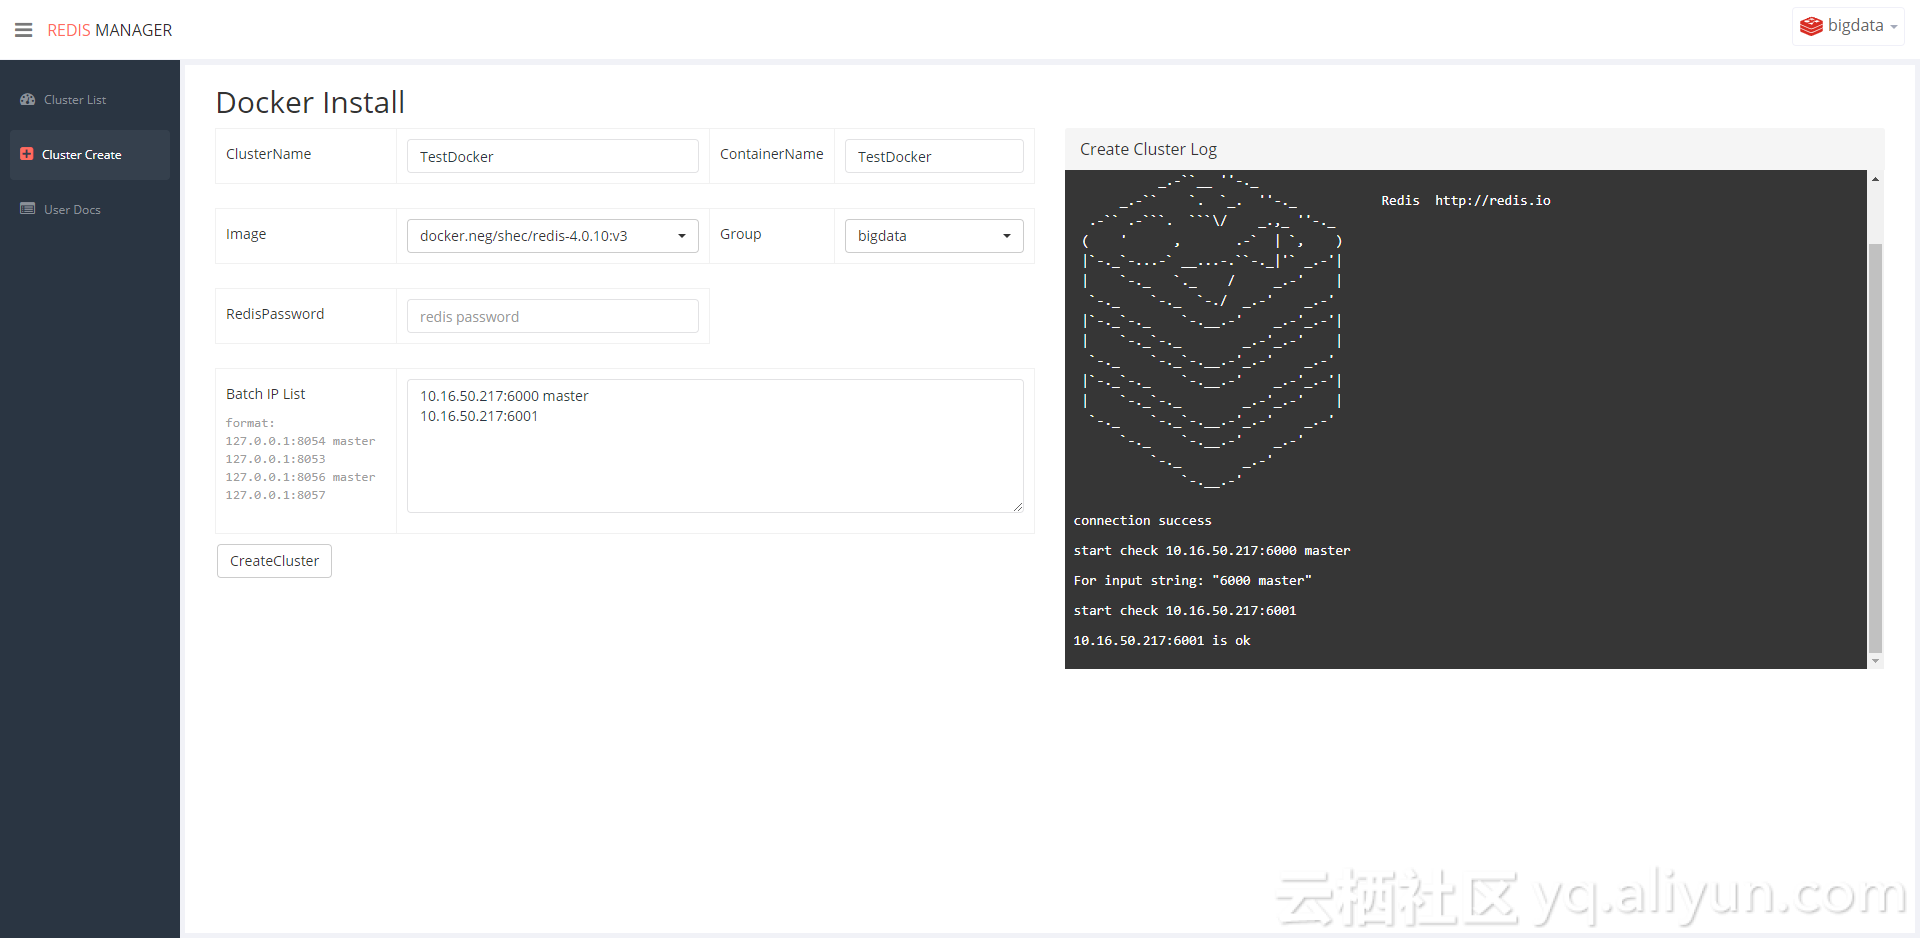Expand the Group bigdata dropdown
This screenshot has width=1920, height=938.
click(x=934, y=236)
